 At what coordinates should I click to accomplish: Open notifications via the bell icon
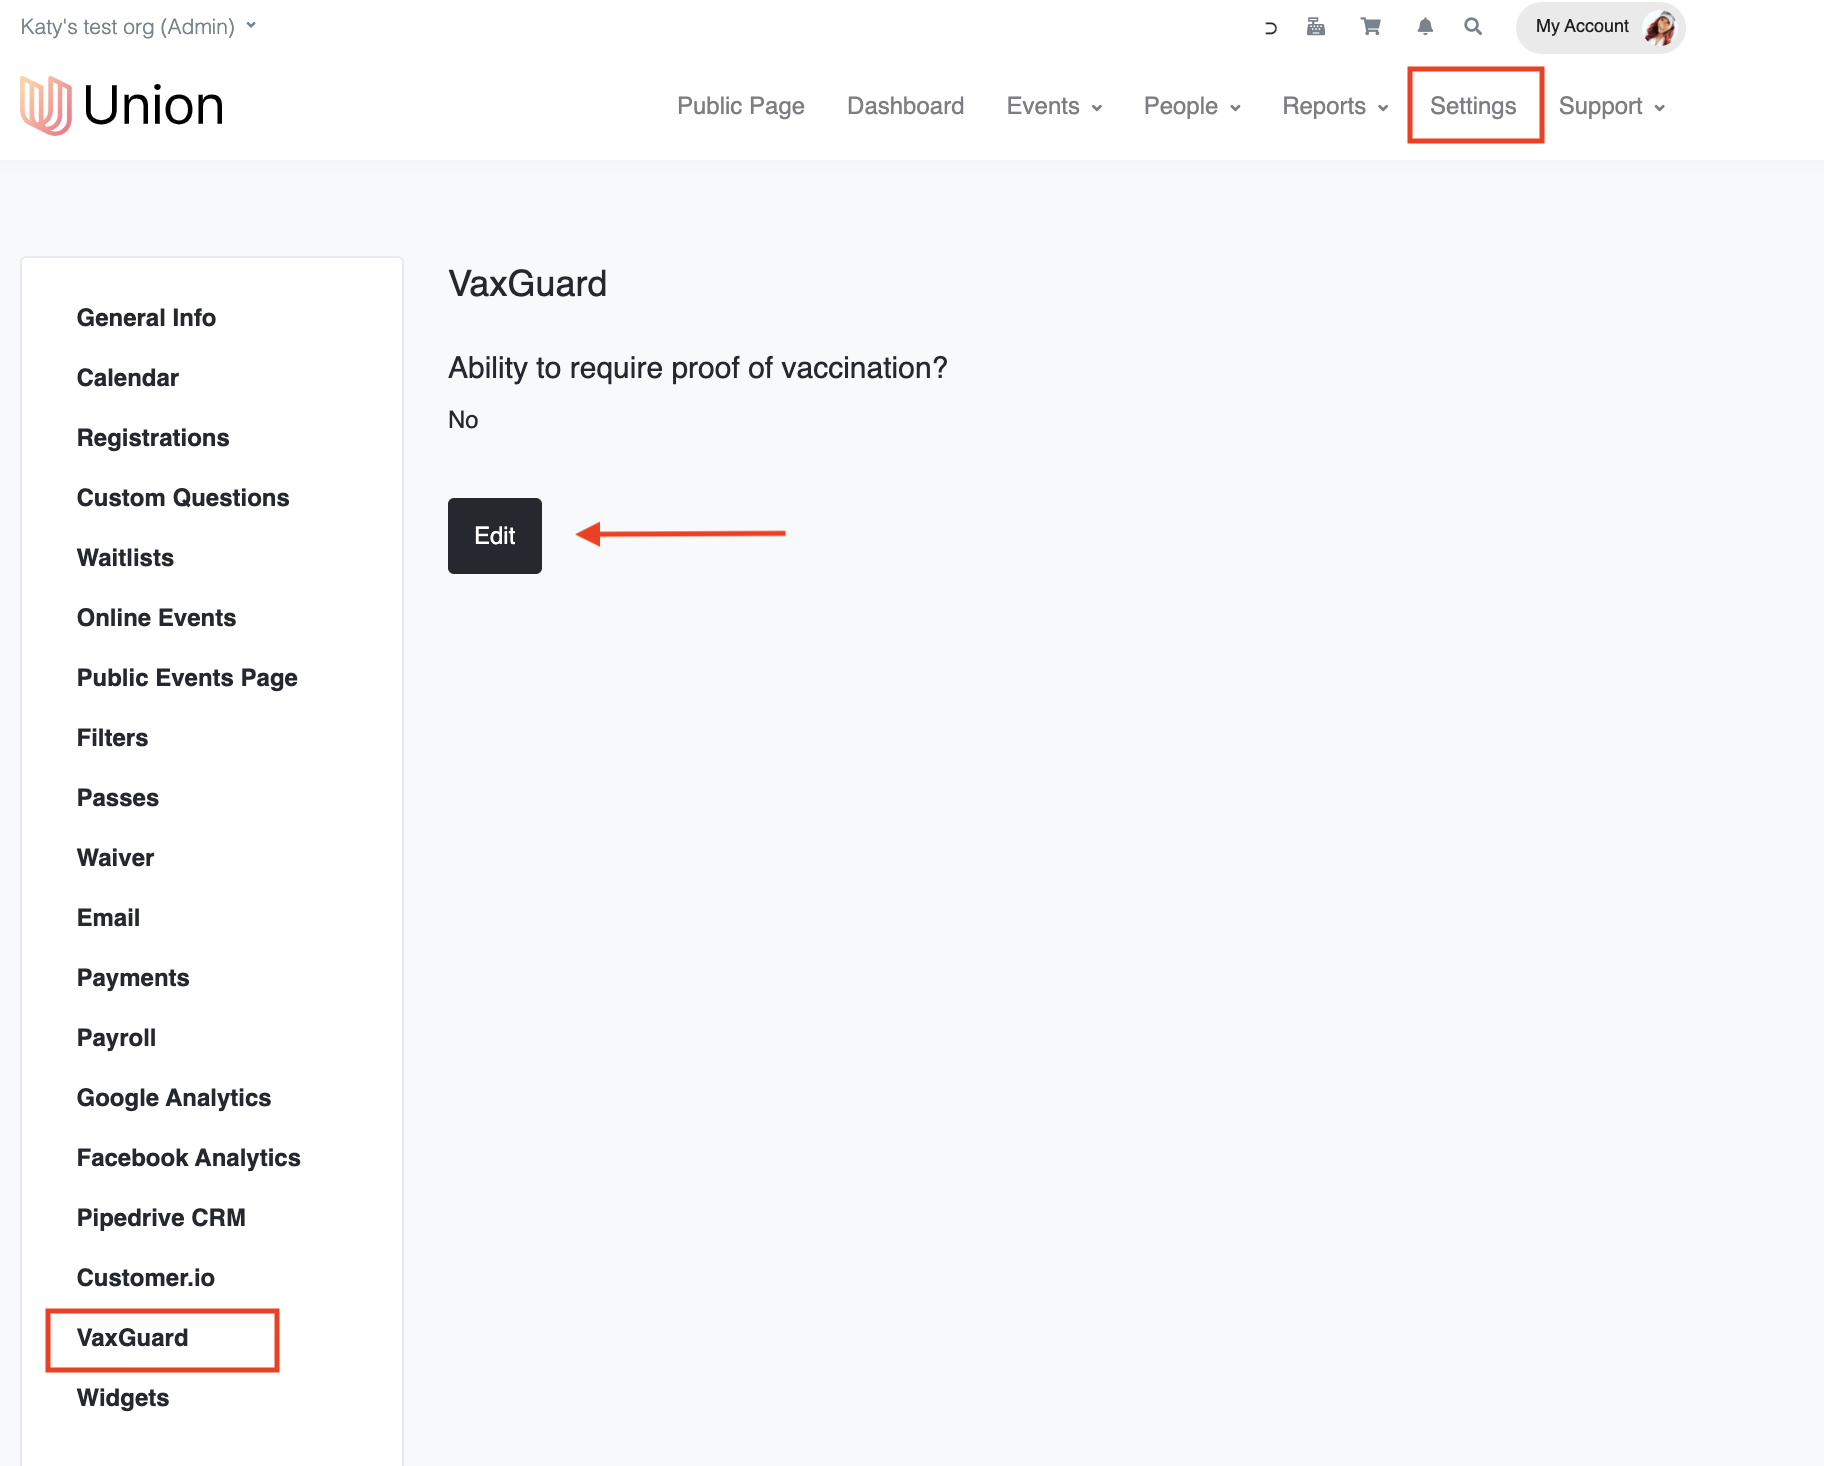pyautogui.click(x=1425, y=27)
